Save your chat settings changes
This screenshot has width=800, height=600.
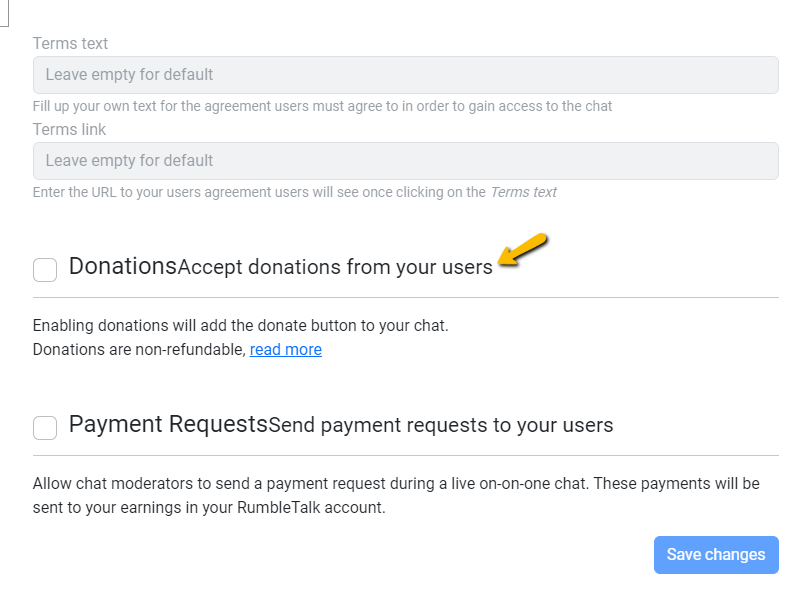(716, 555)
